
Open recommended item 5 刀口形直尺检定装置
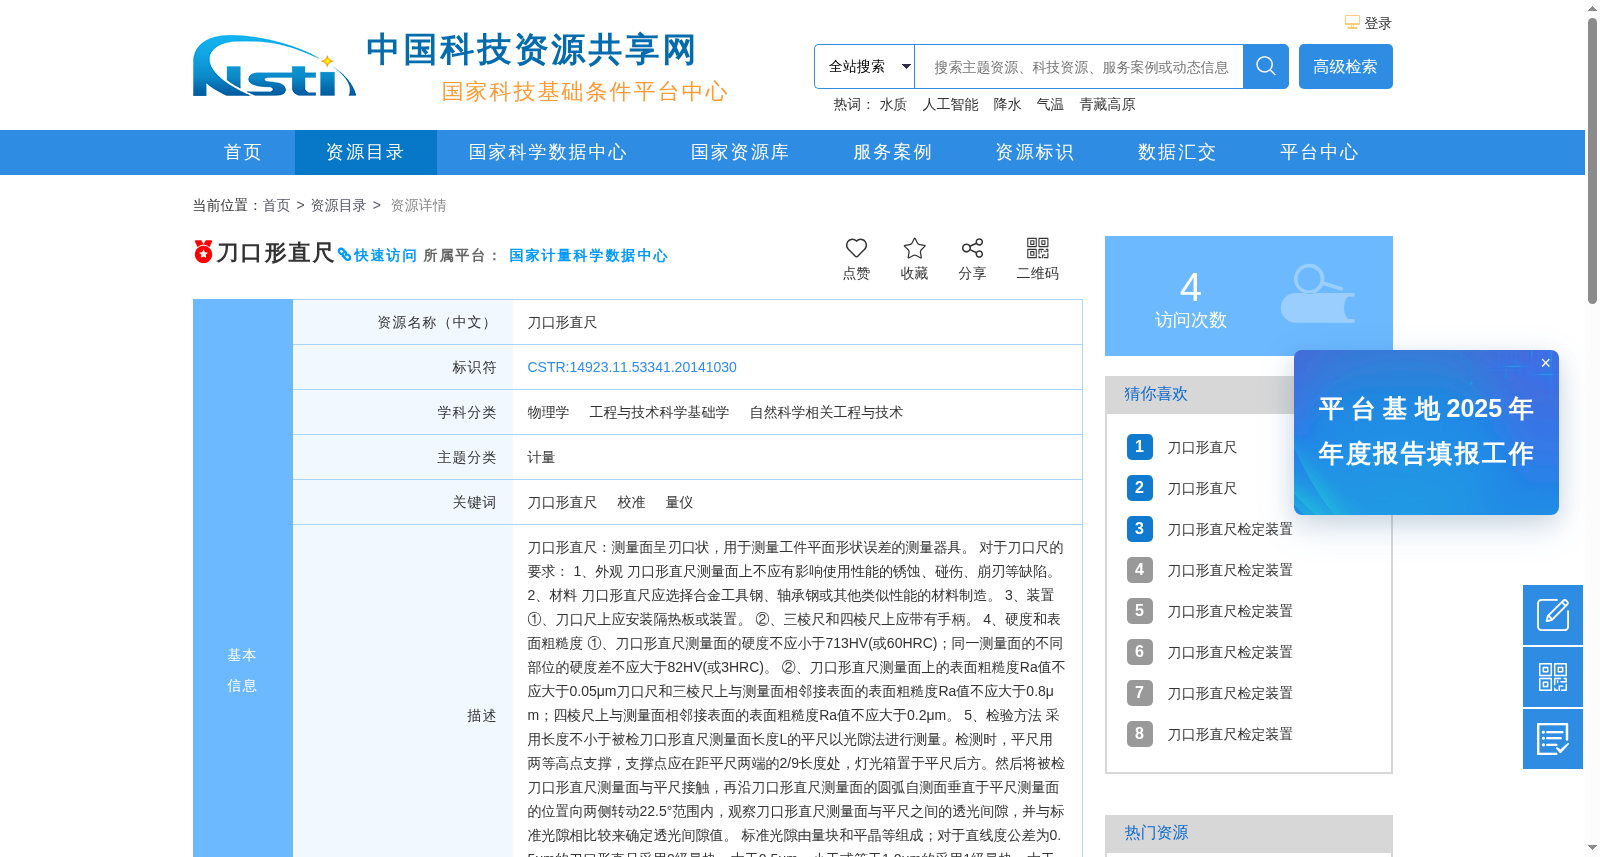(x=1230, y=611)
